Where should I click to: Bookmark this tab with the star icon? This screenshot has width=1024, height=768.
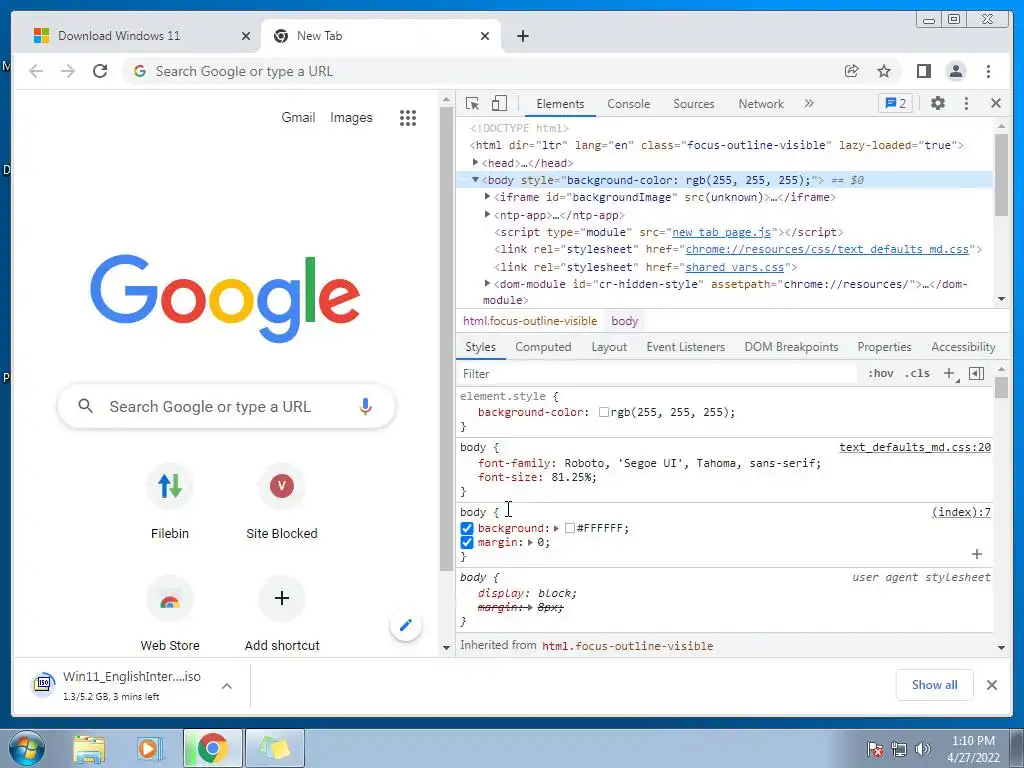click(884, 71)
